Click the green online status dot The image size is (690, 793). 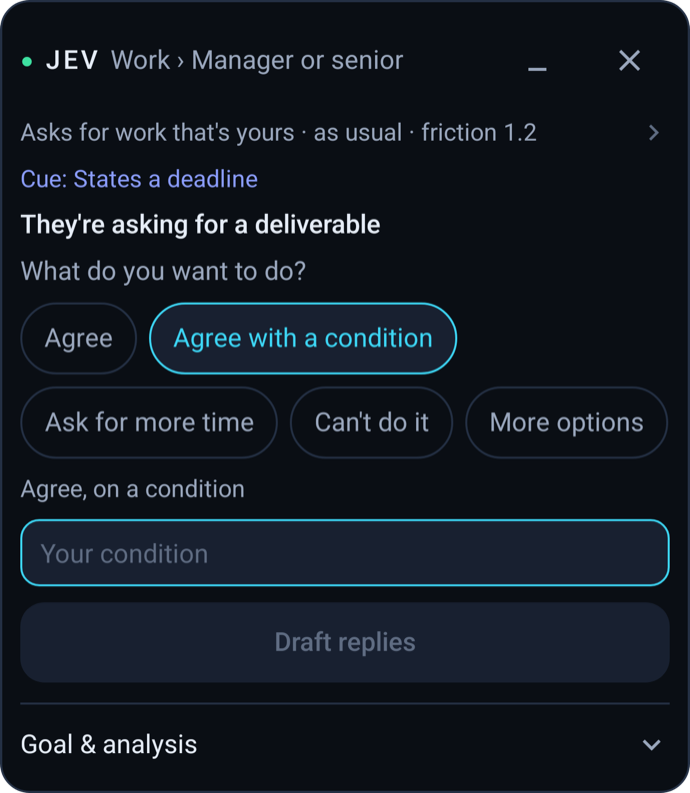click(27, 62)
